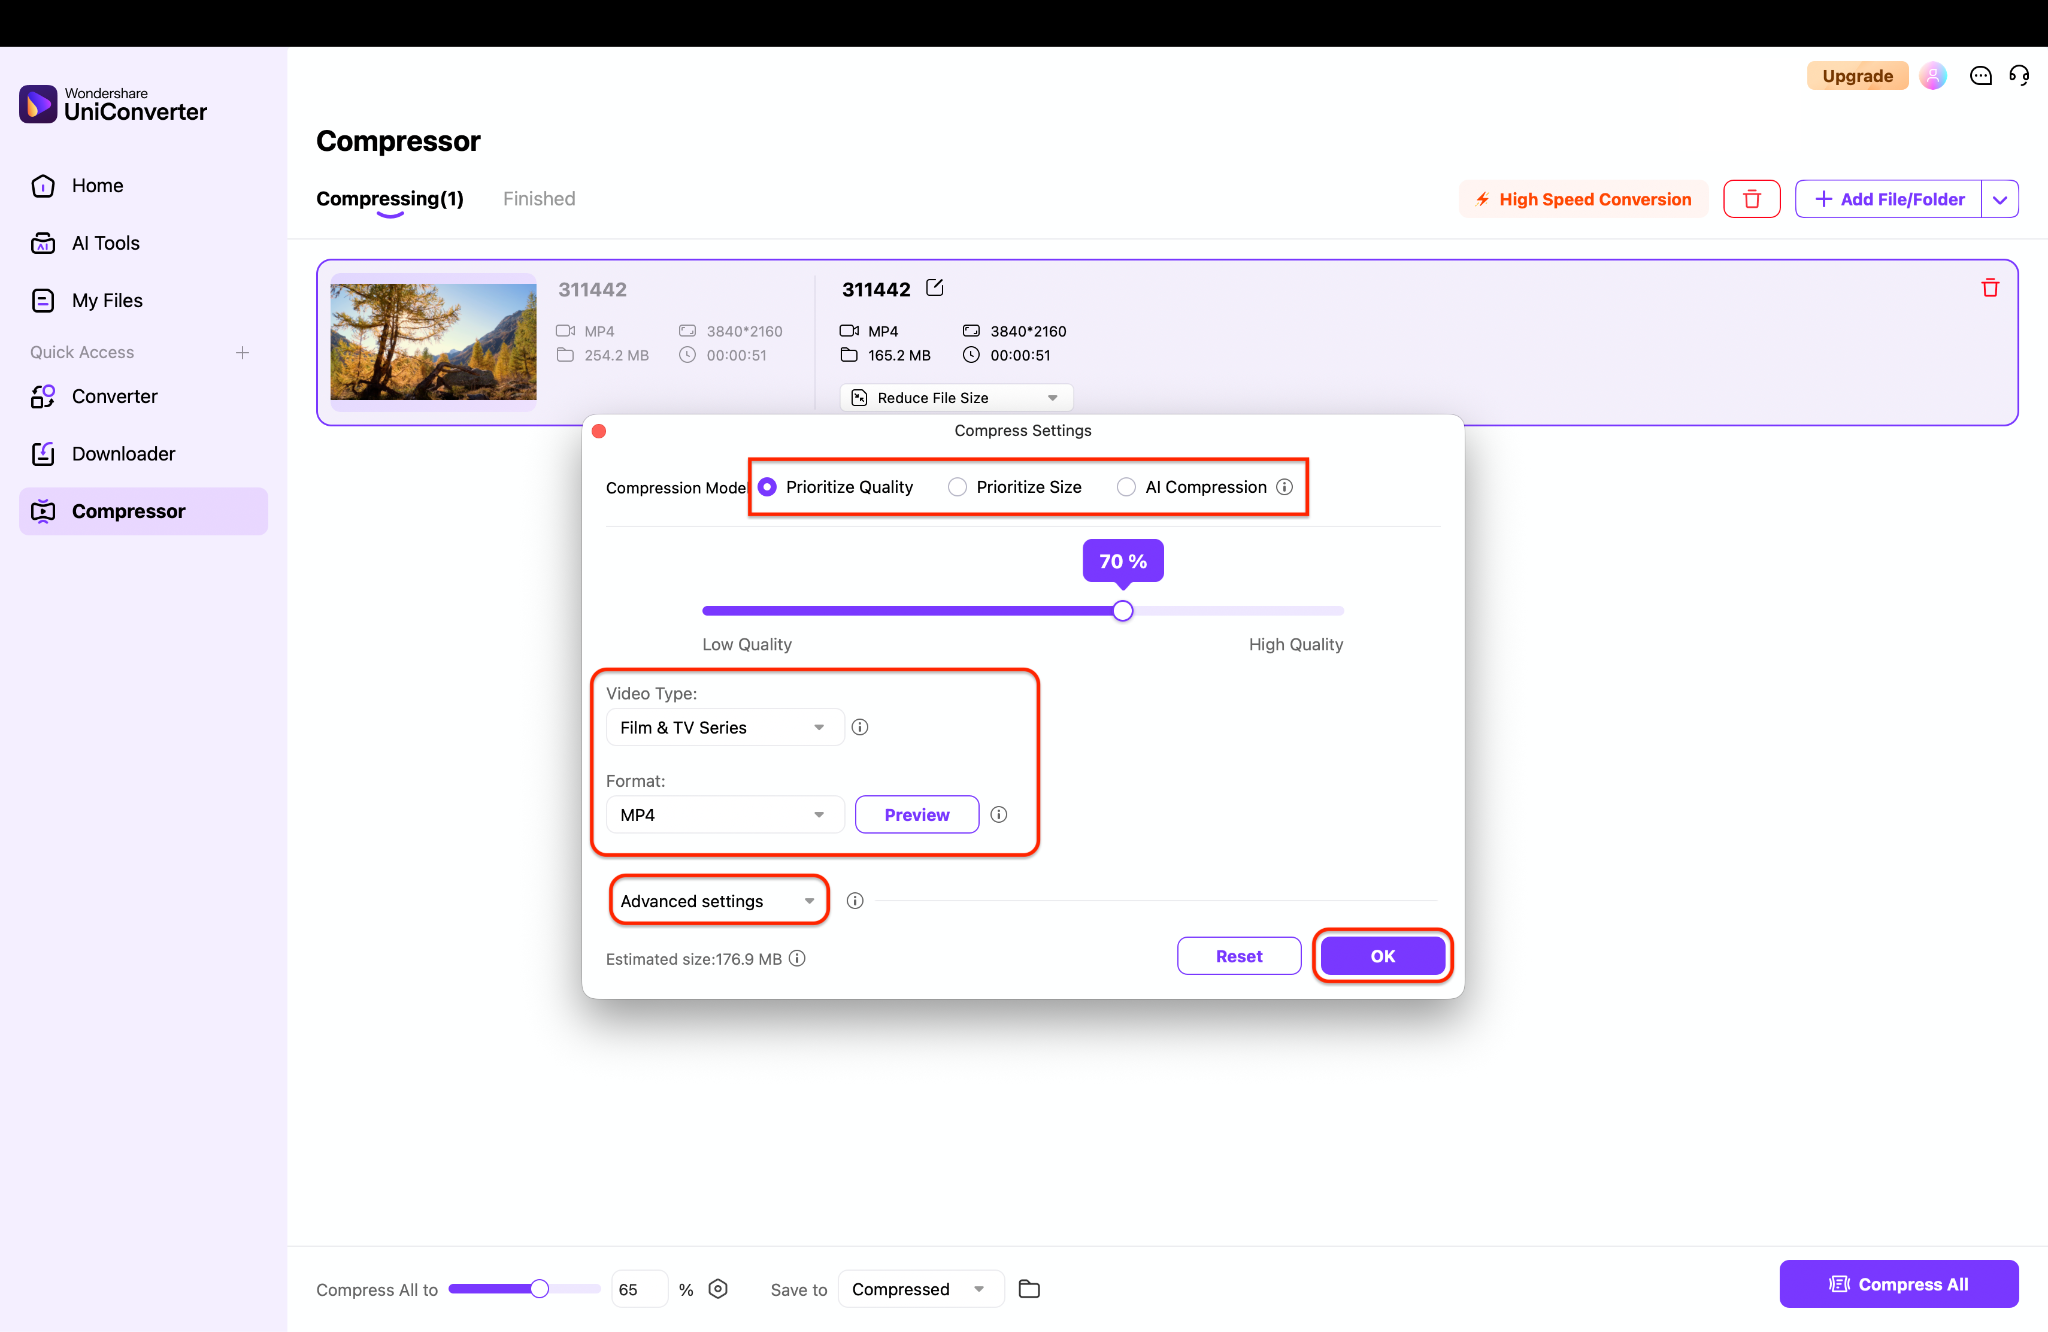Open the Compressor tool in sidebar
This screenshot has height=1332, width=2048.
(x=128, y=511)
